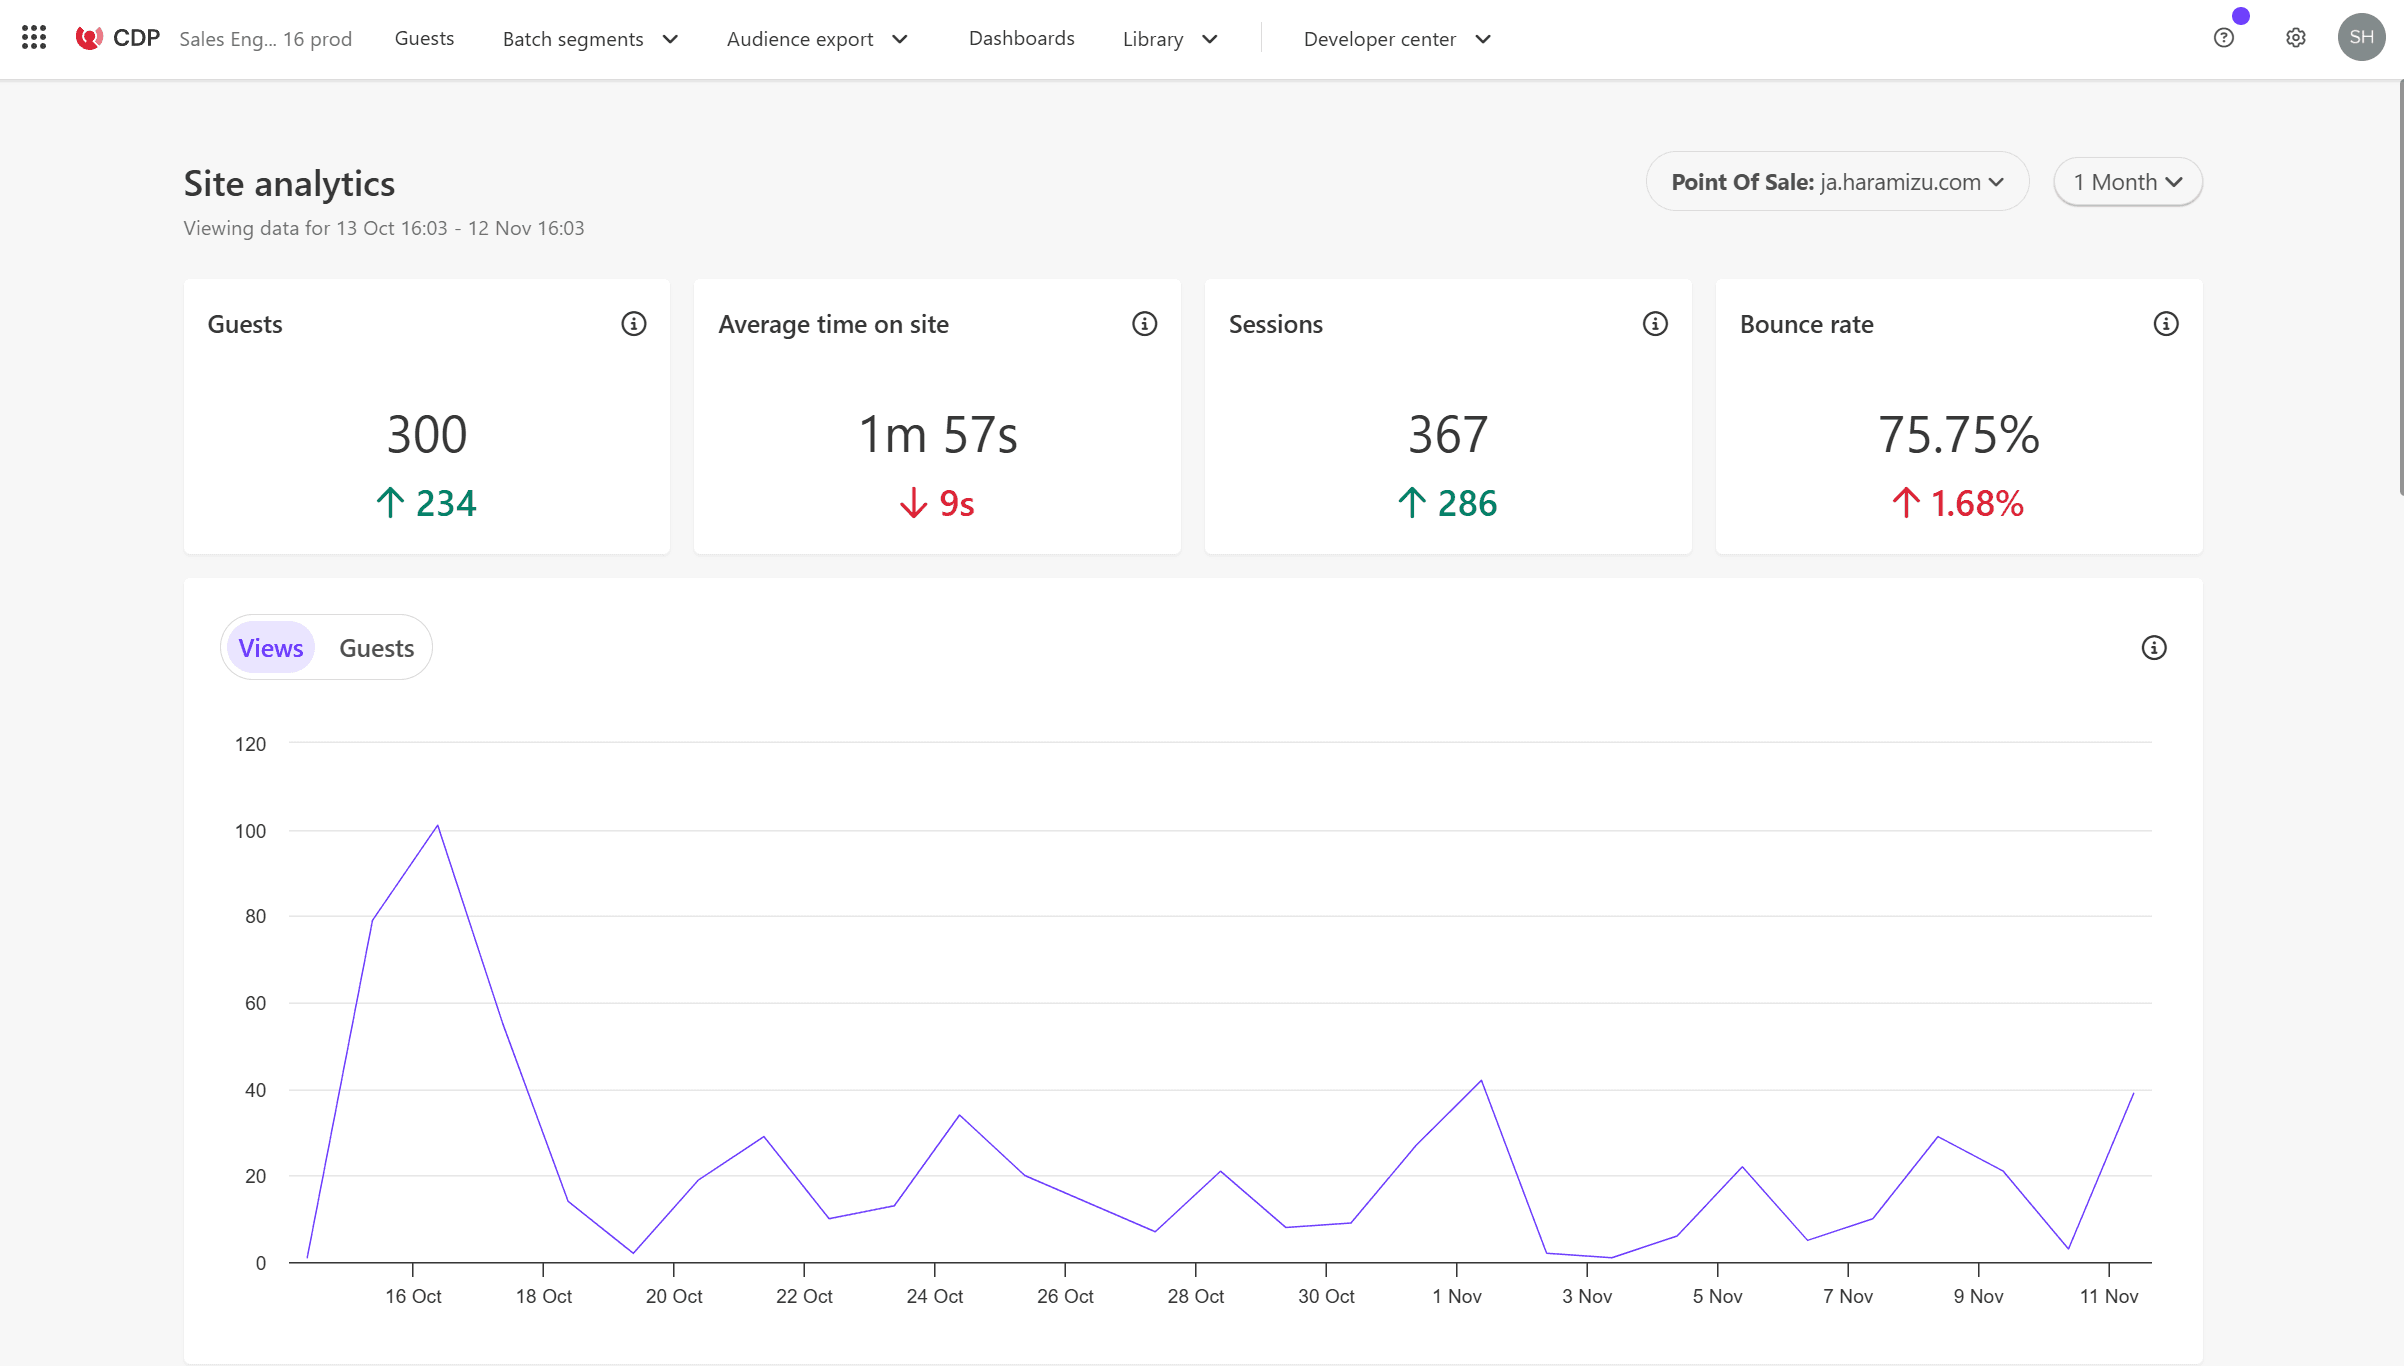Expand the Developer center menu
The width and height of the screenshot is (2404, 1366).
pos(1396,39)
